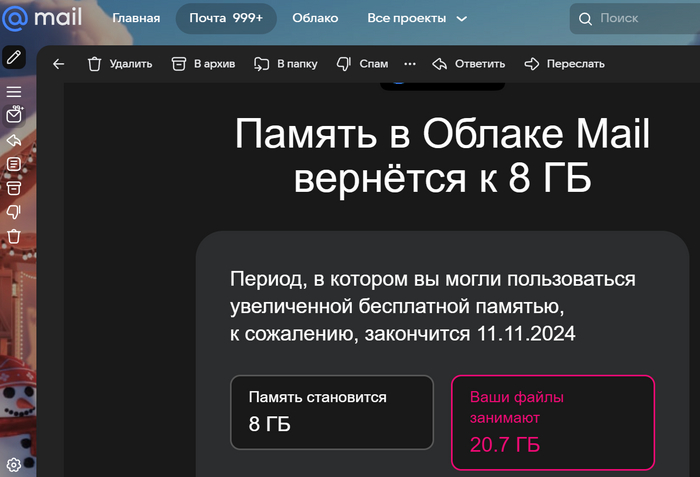Open the Главная page
Screen dimensions: 700x477
tap(136, 18)
